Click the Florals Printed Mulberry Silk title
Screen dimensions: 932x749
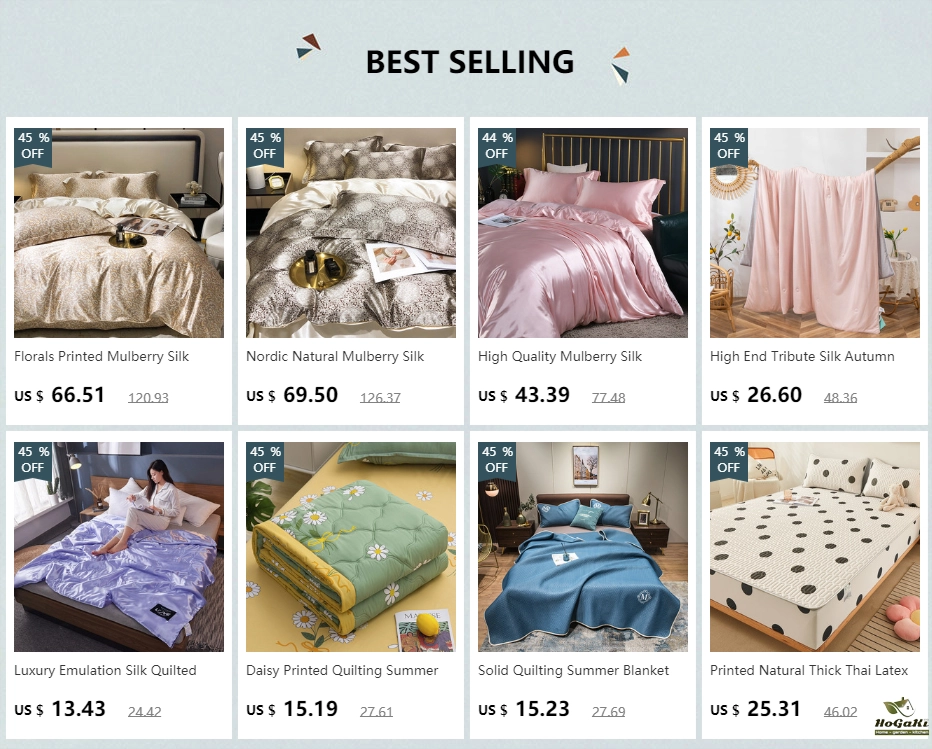click(102, 357)
